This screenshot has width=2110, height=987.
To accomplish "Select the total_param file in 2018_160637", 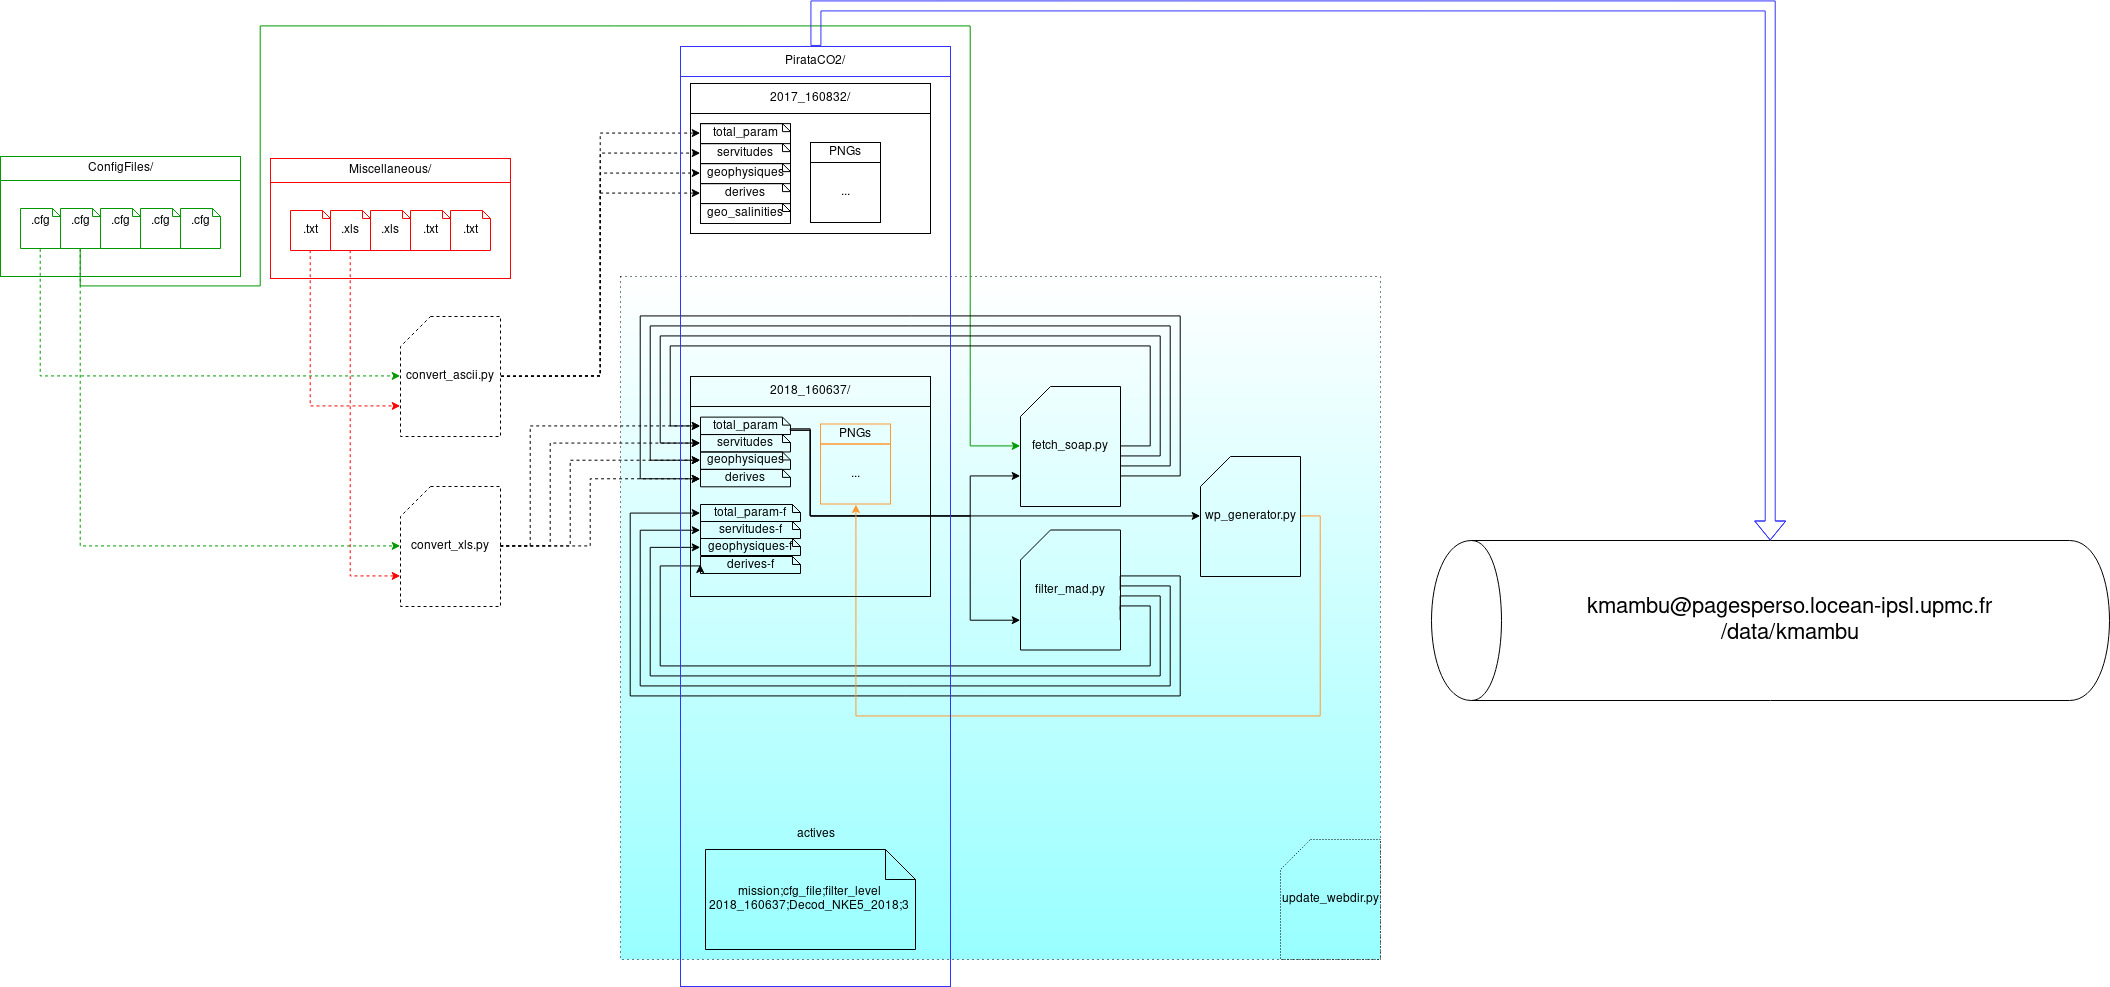I will click(744, 424).
